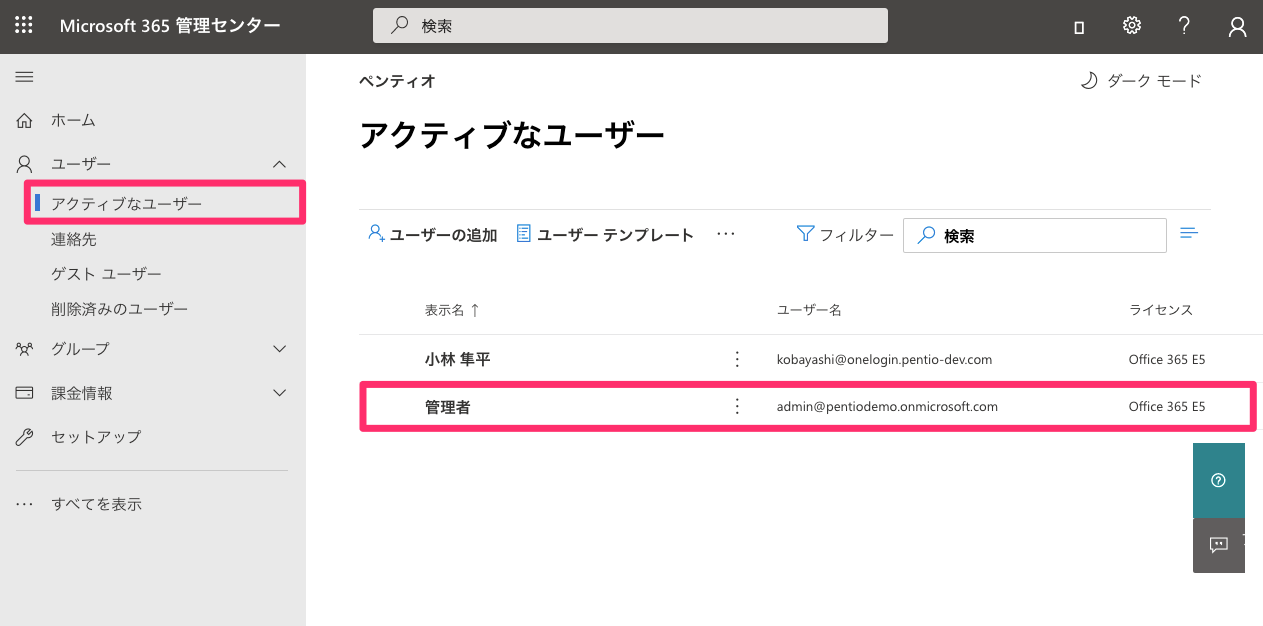The width and height of the screenshot is (1263, 626).
Task: Click the settings gear icon in header
Action: tap(1132, 26)
